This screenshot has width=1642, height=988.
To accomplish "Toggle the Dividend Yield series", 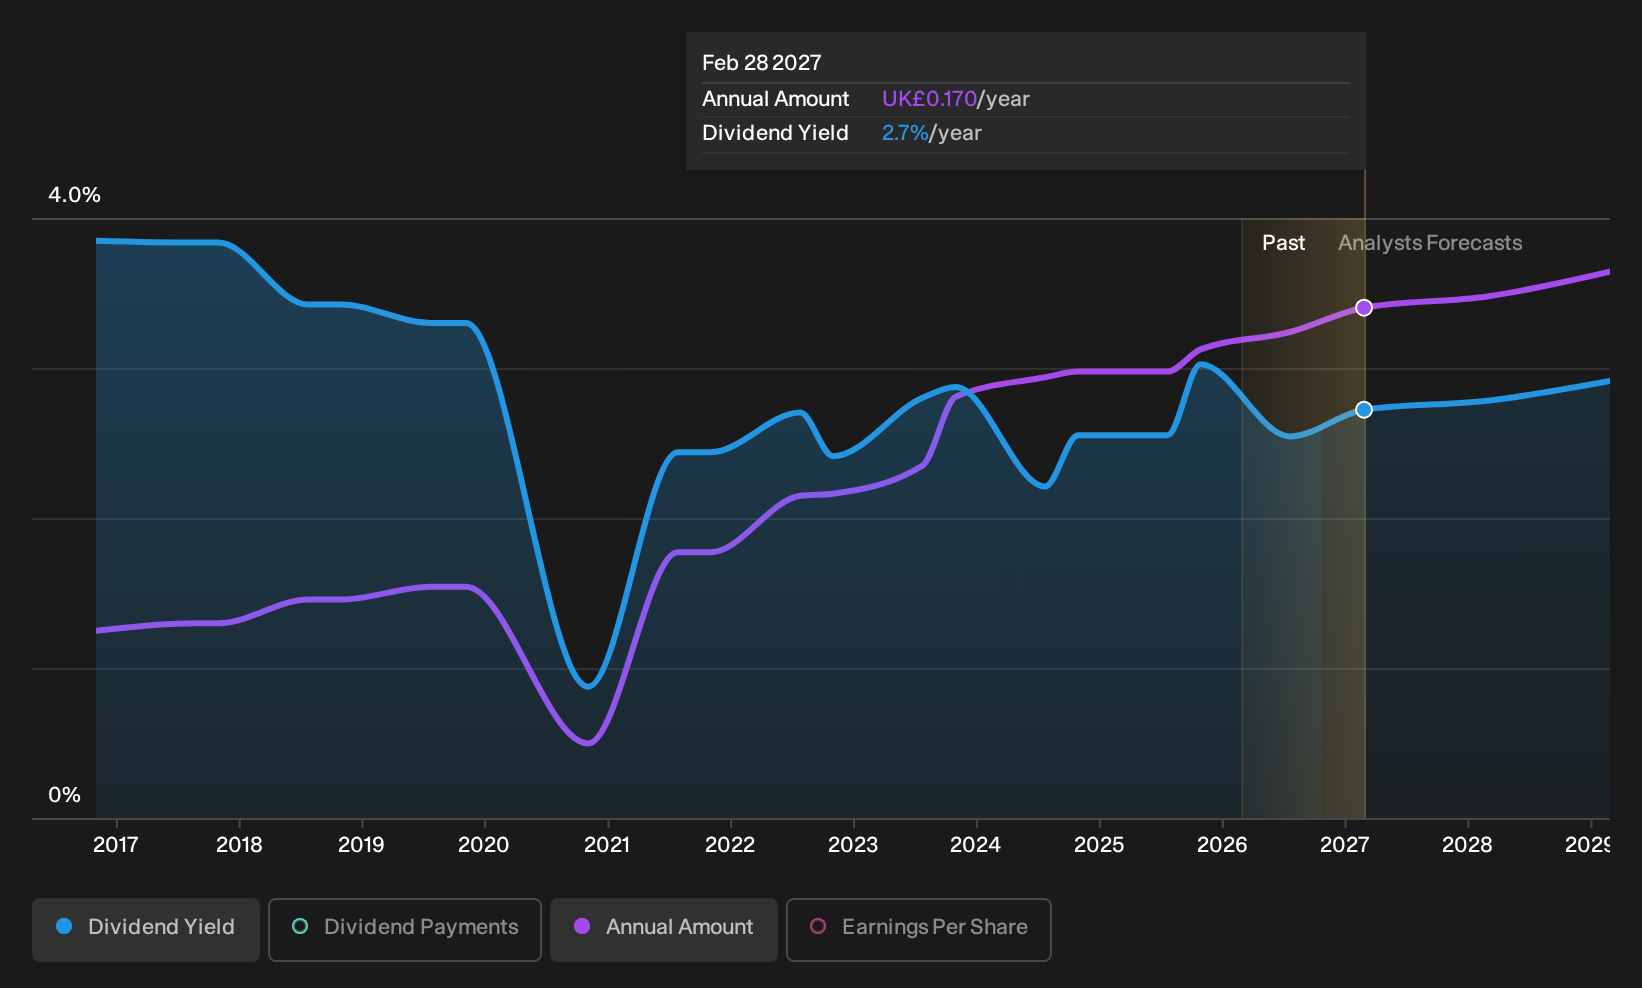I will [146, 930].
